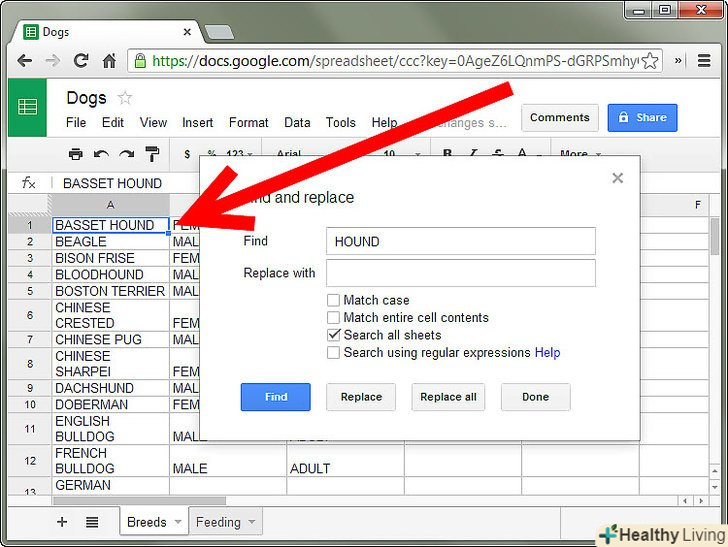Open regular expressions Help link

pos(547,352)
